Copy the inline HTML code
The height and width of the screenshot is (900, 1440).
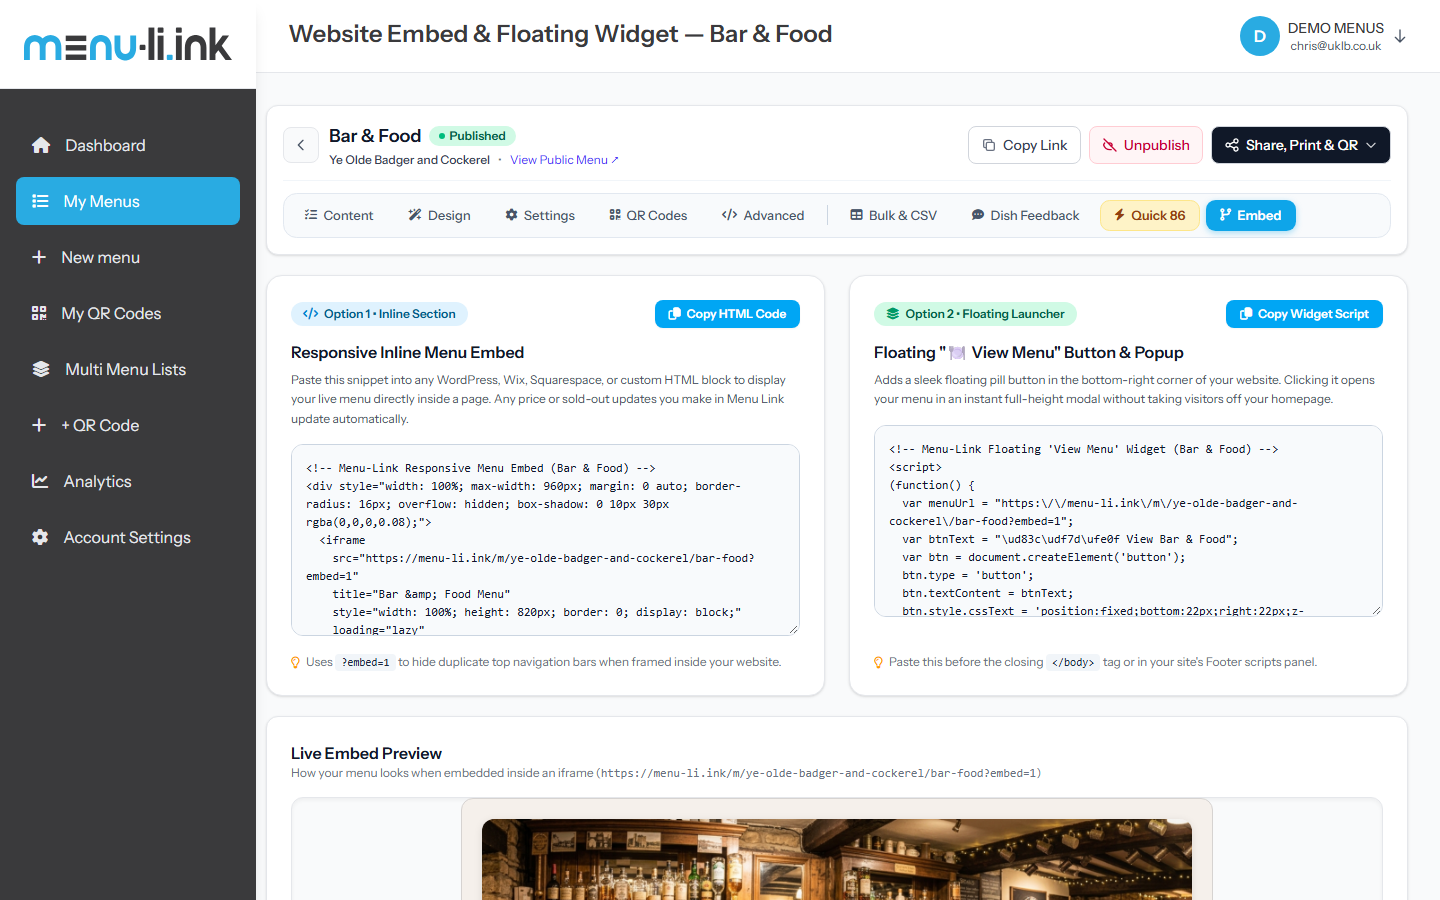point(727,314)
